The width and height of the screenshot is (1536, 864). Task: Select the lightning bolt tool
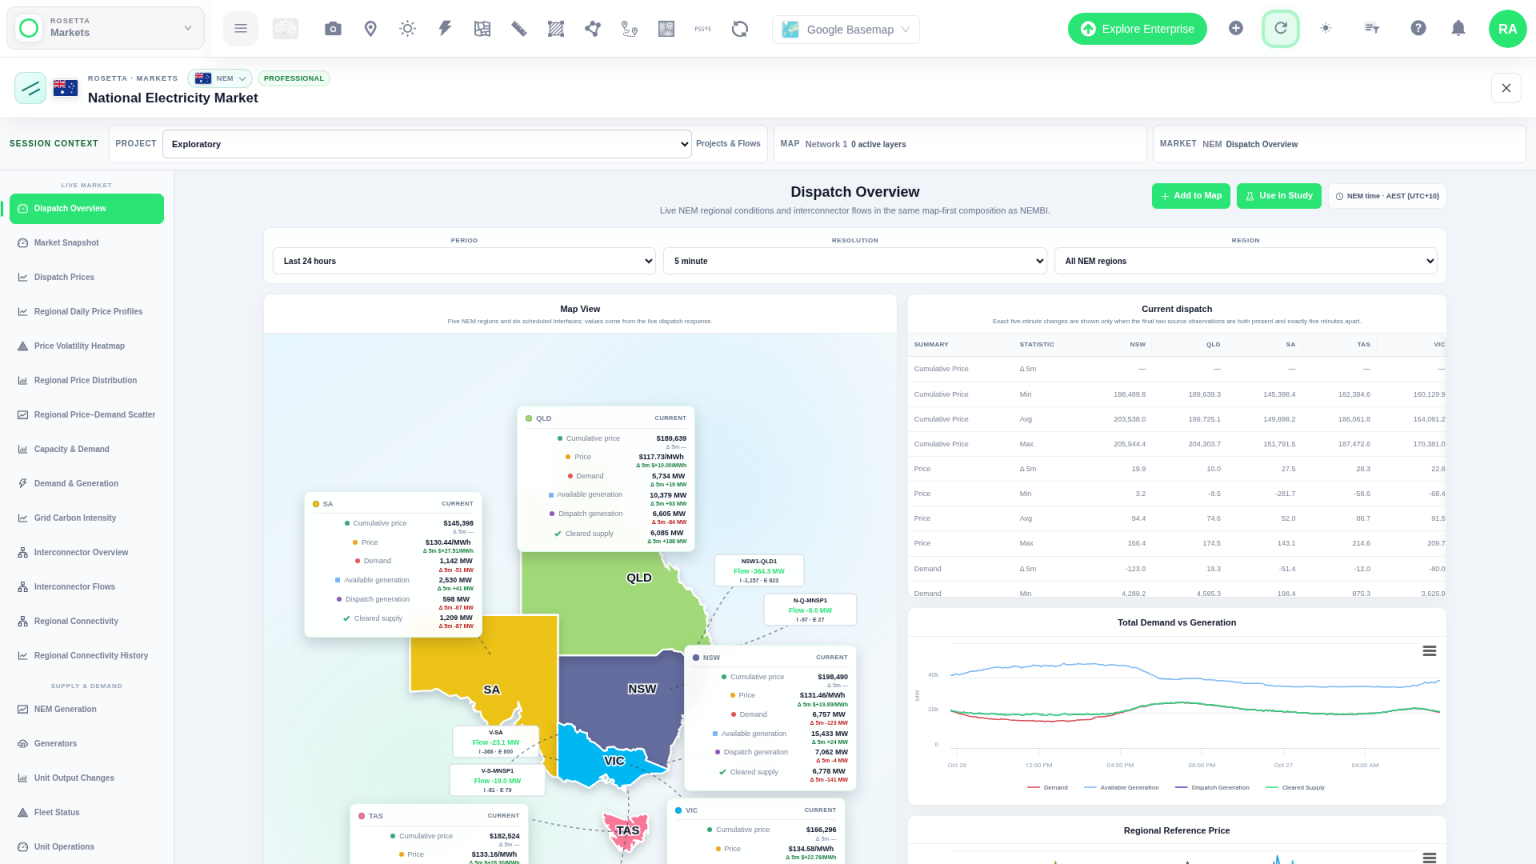point(445,29)
